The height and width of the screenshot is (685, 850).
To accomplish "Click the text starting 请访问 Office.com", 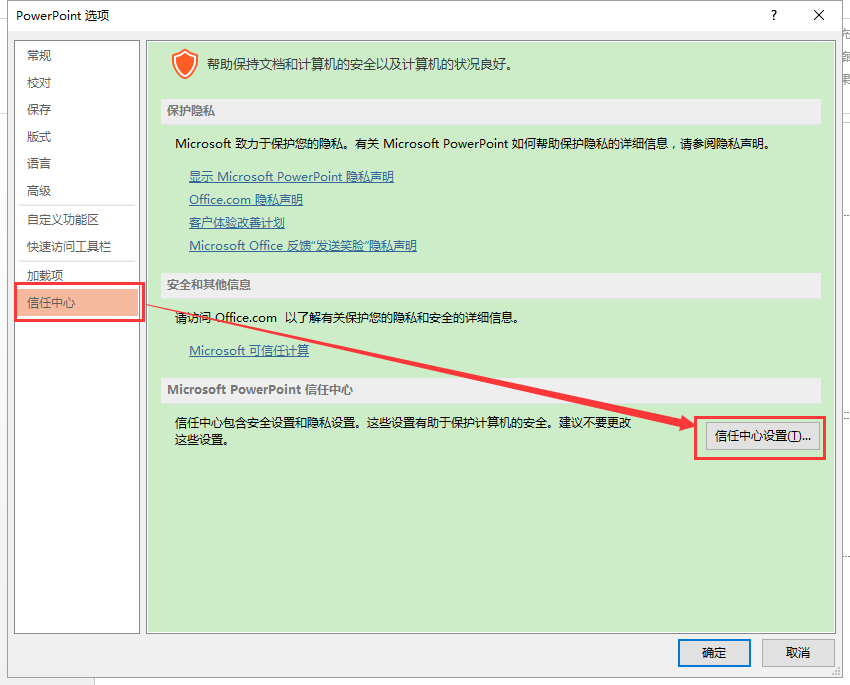I will click(347, 318).
